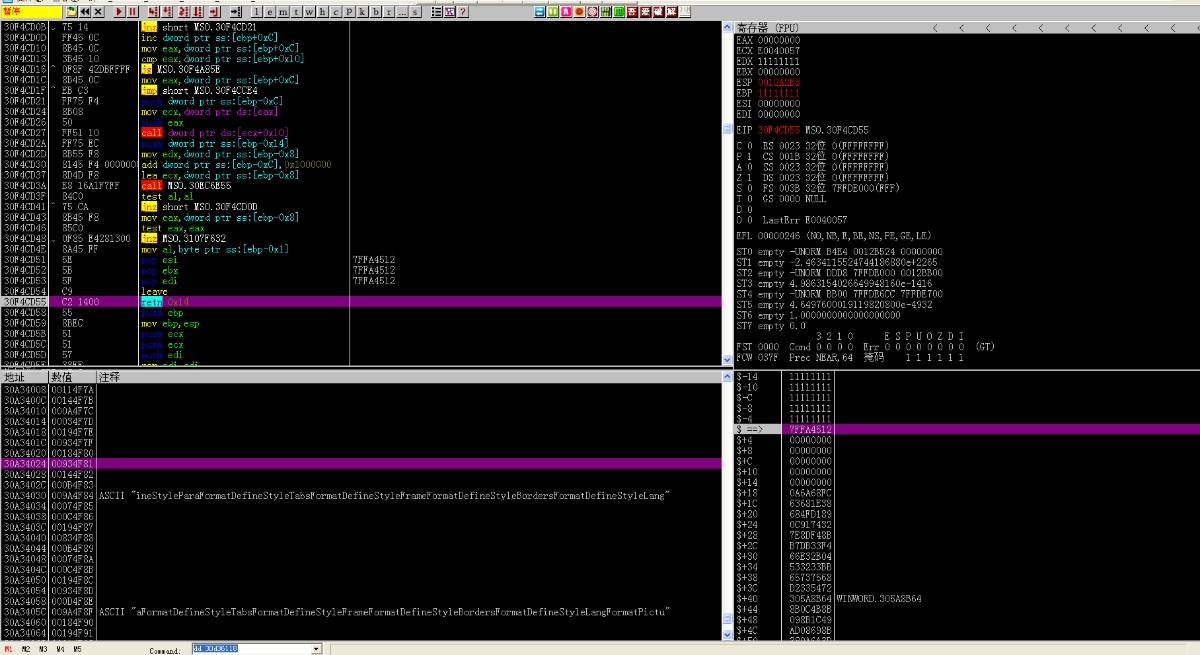Click the Go to address arrow icon

[x=236, y=11]
